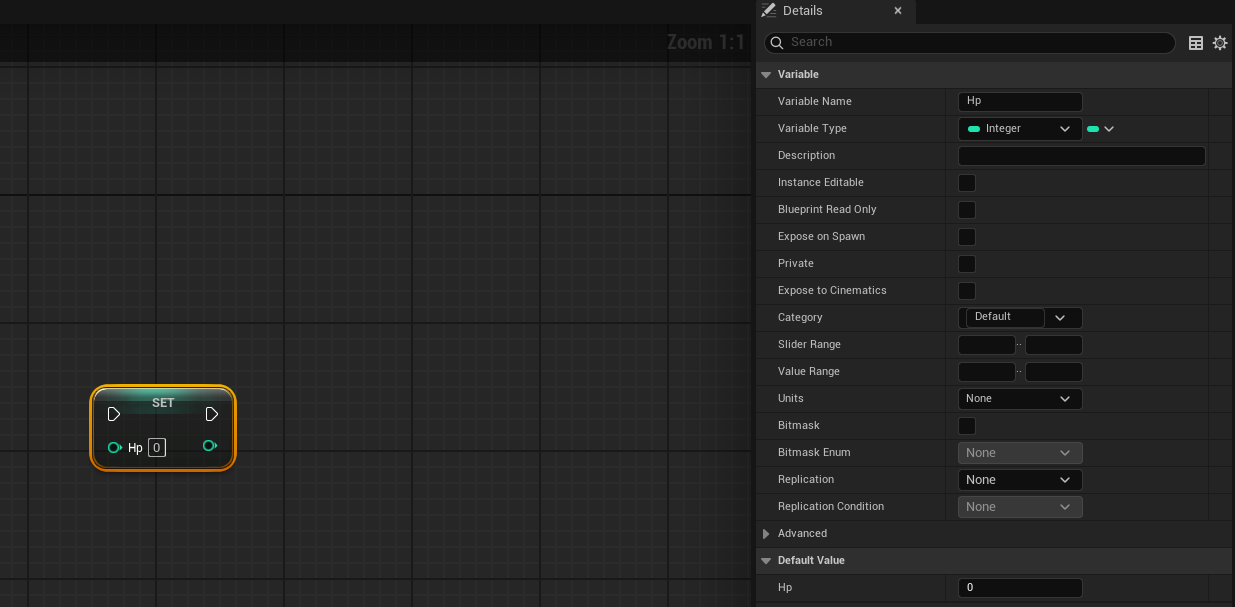Click the Bitmask Enum label
Image resolution: width=1235 pixels, height=607 pixels.
814,453
